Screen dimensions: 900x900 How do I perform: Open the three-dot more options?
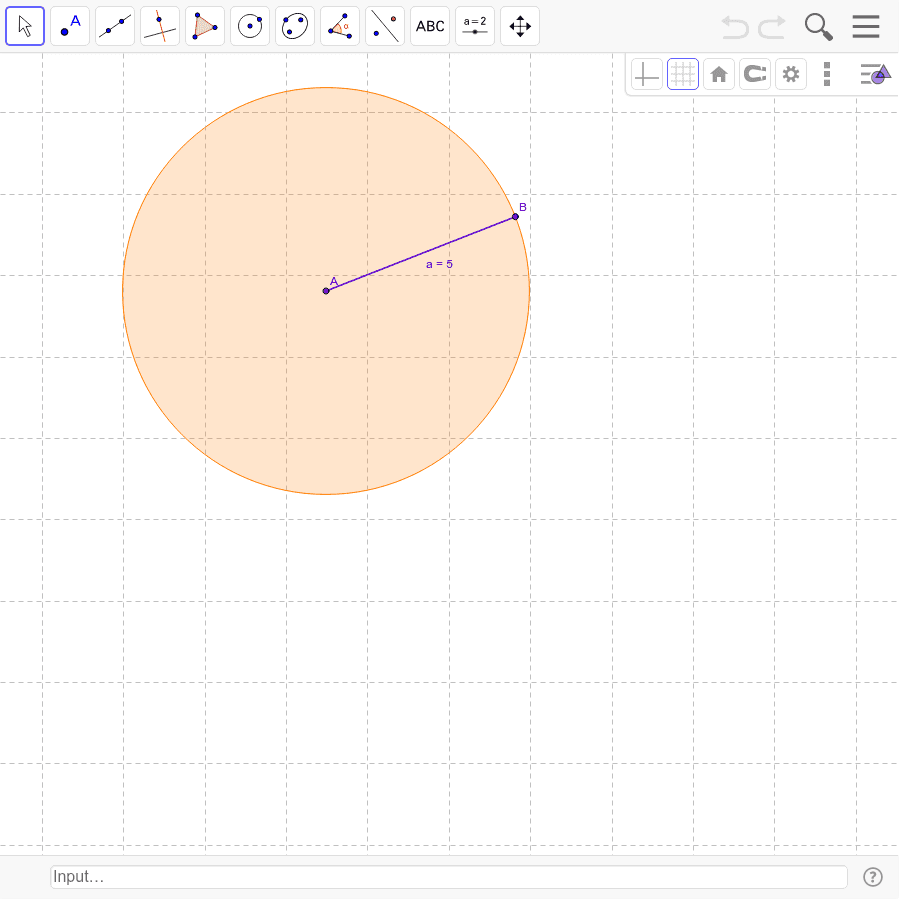[x=827, y=74]
